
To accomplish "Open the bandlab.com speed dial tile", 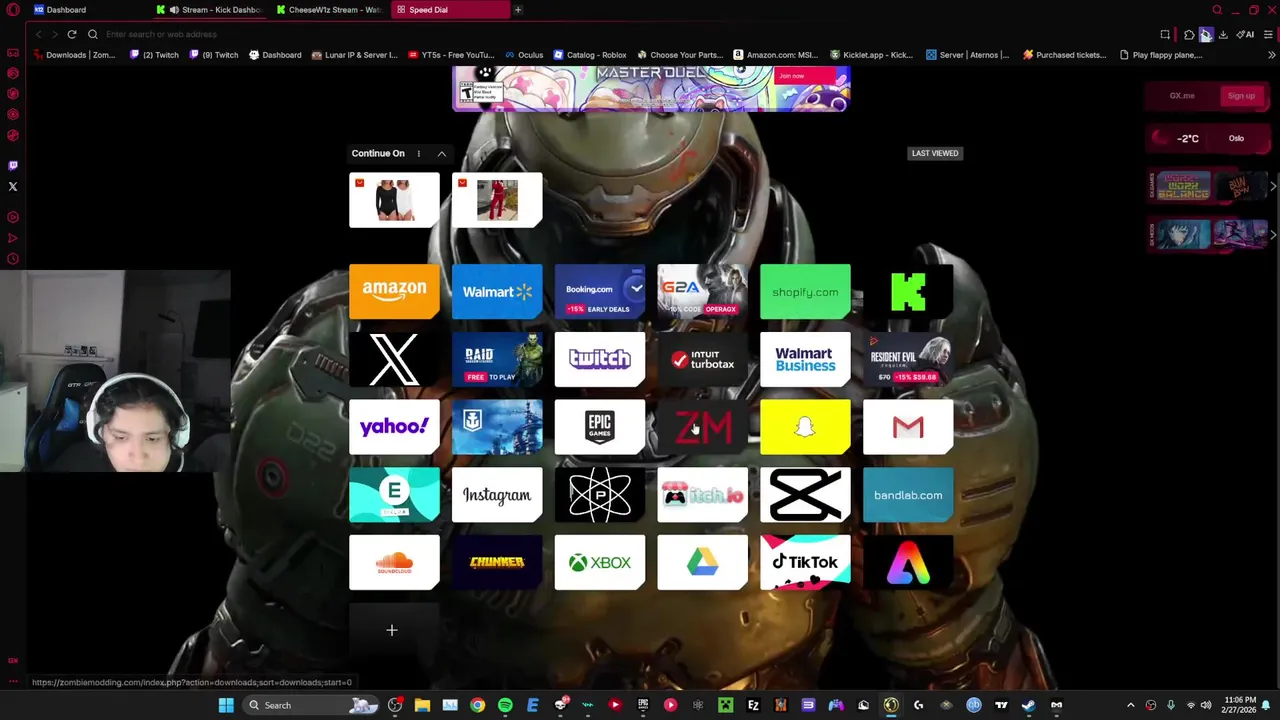I will click(x=908, y=495).
